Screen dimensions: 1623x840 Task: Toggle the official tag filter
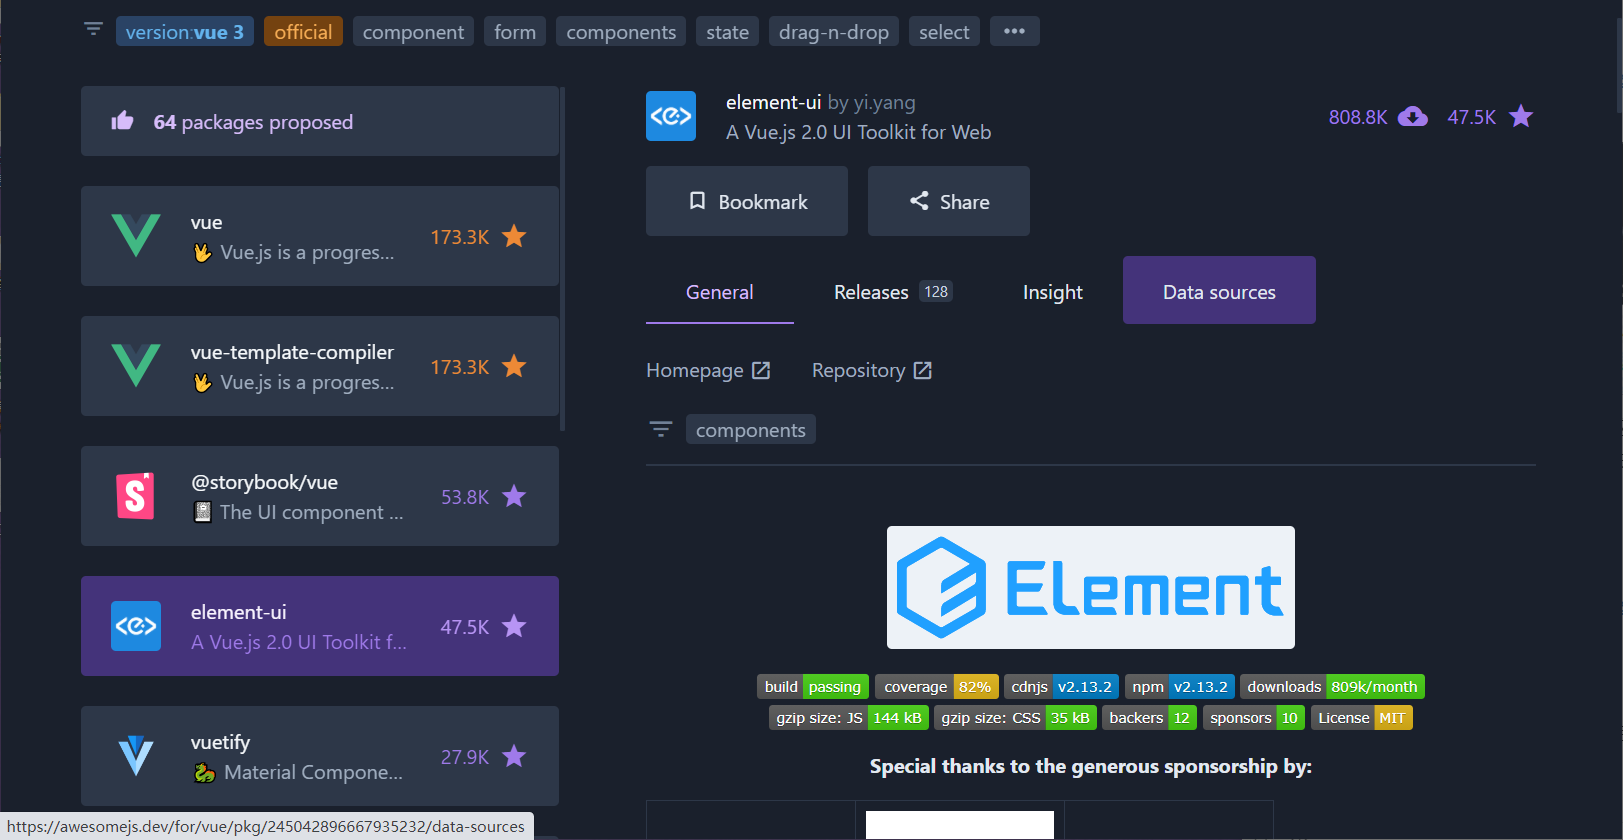click(x=303, y=32)
